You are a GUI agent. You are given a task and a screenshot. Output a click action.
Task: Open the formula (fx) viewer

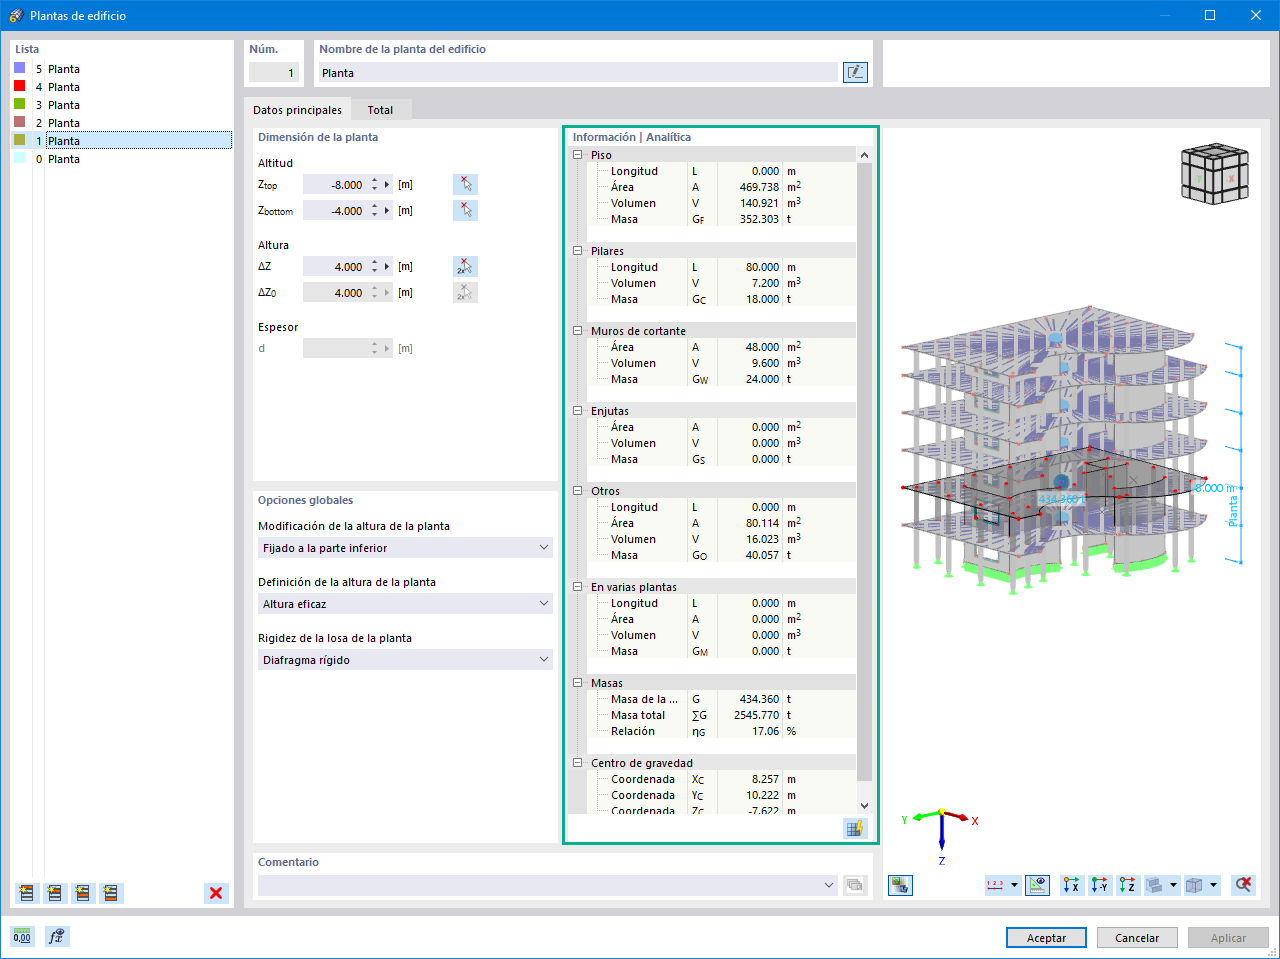(57, 937)
